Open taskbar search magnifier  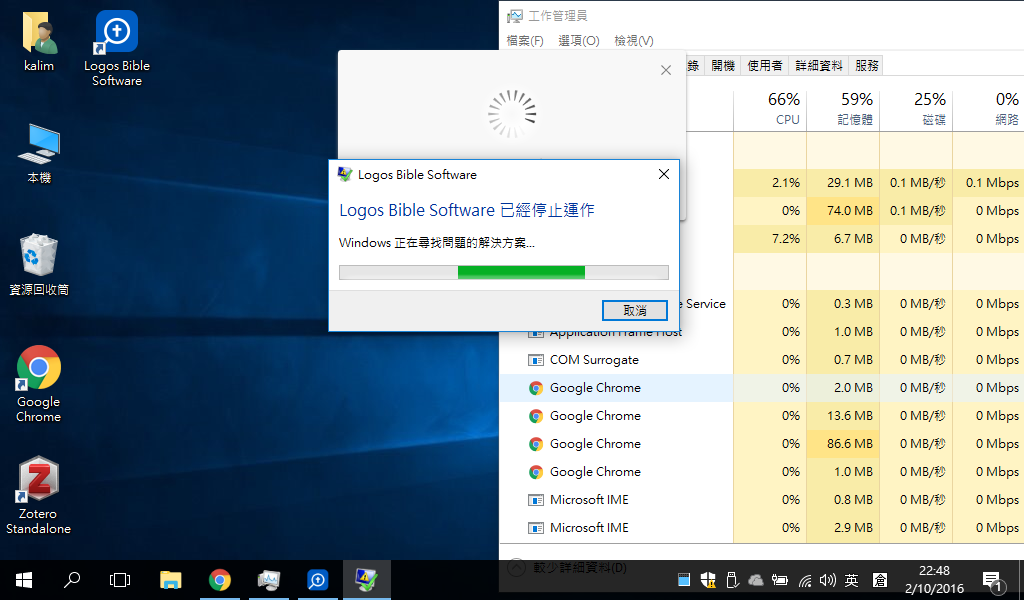72,580
